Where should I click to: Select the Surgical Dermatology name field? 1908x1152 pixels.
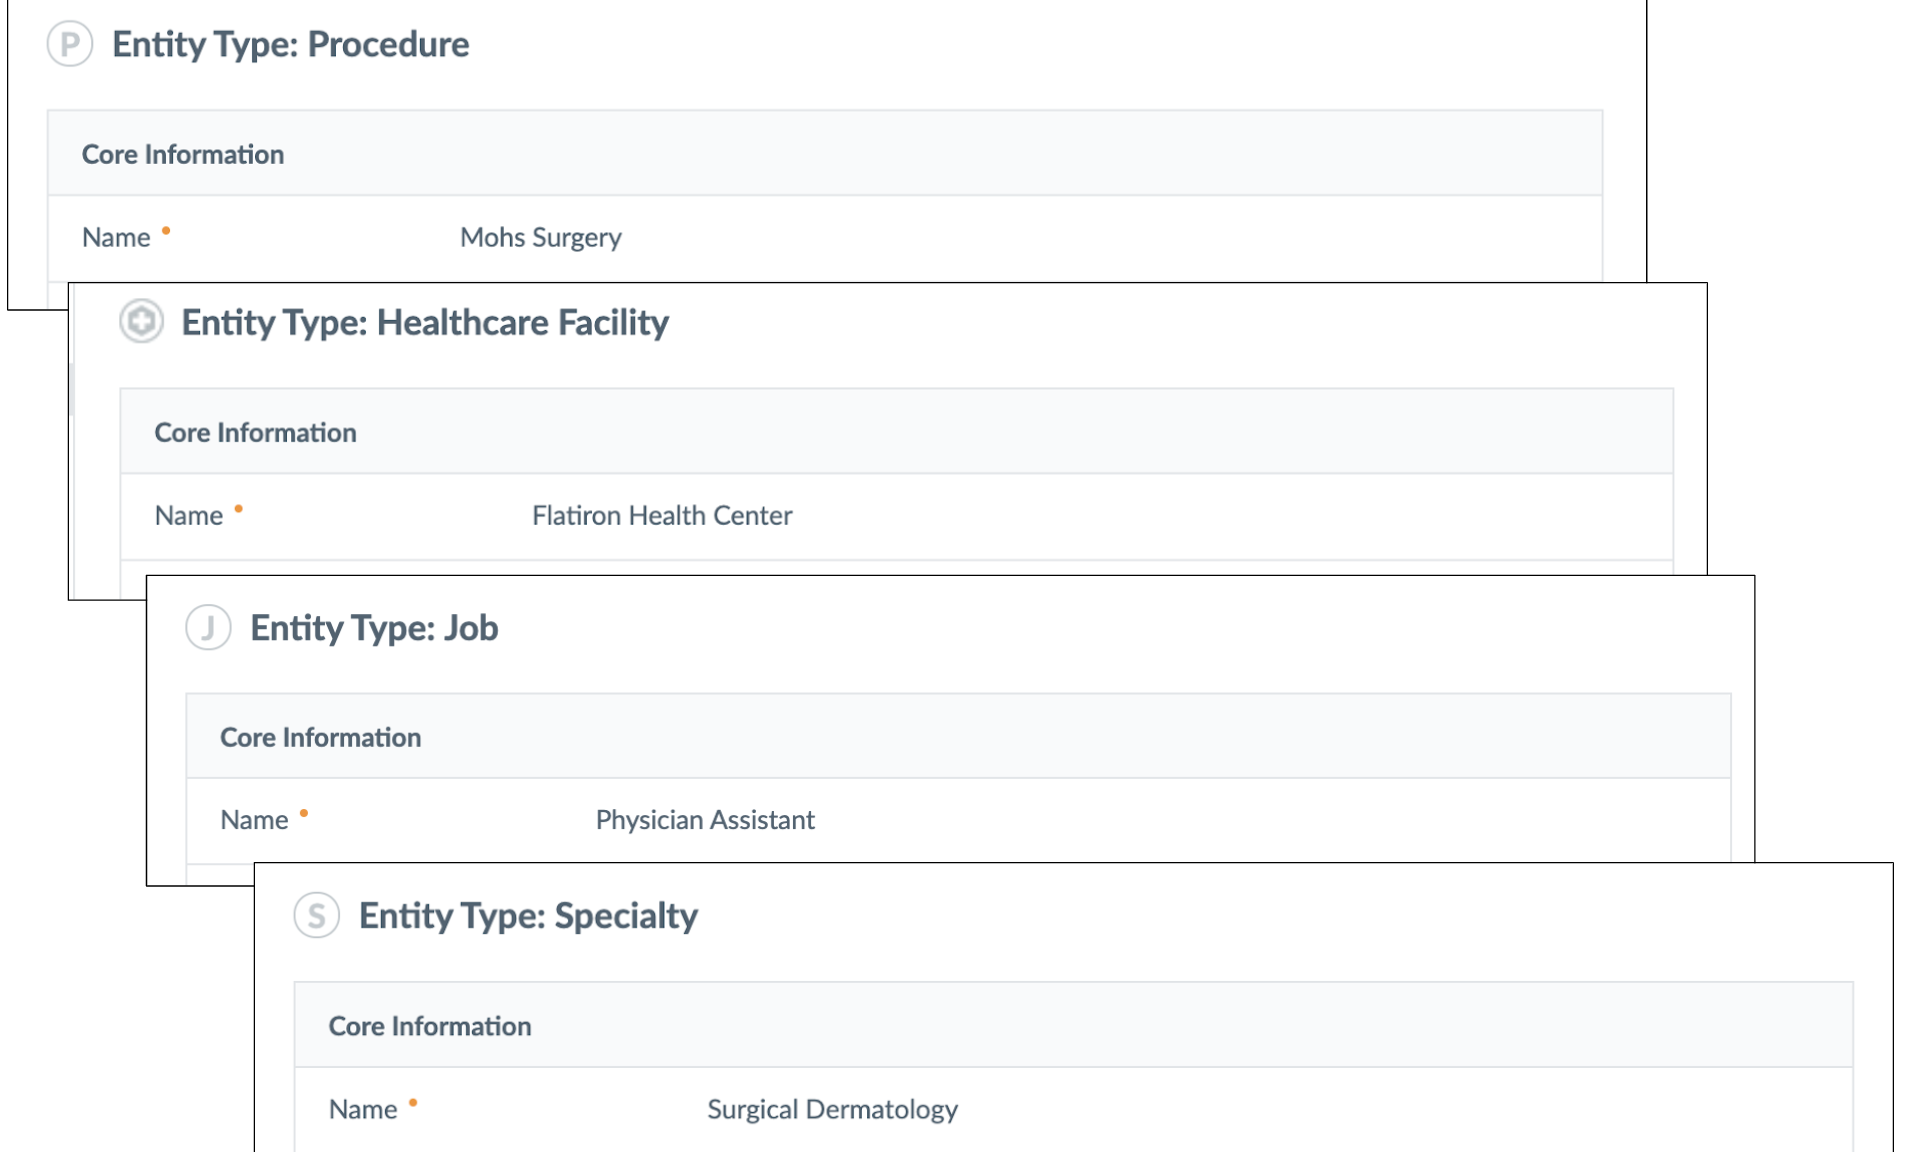coord(832,1109)
